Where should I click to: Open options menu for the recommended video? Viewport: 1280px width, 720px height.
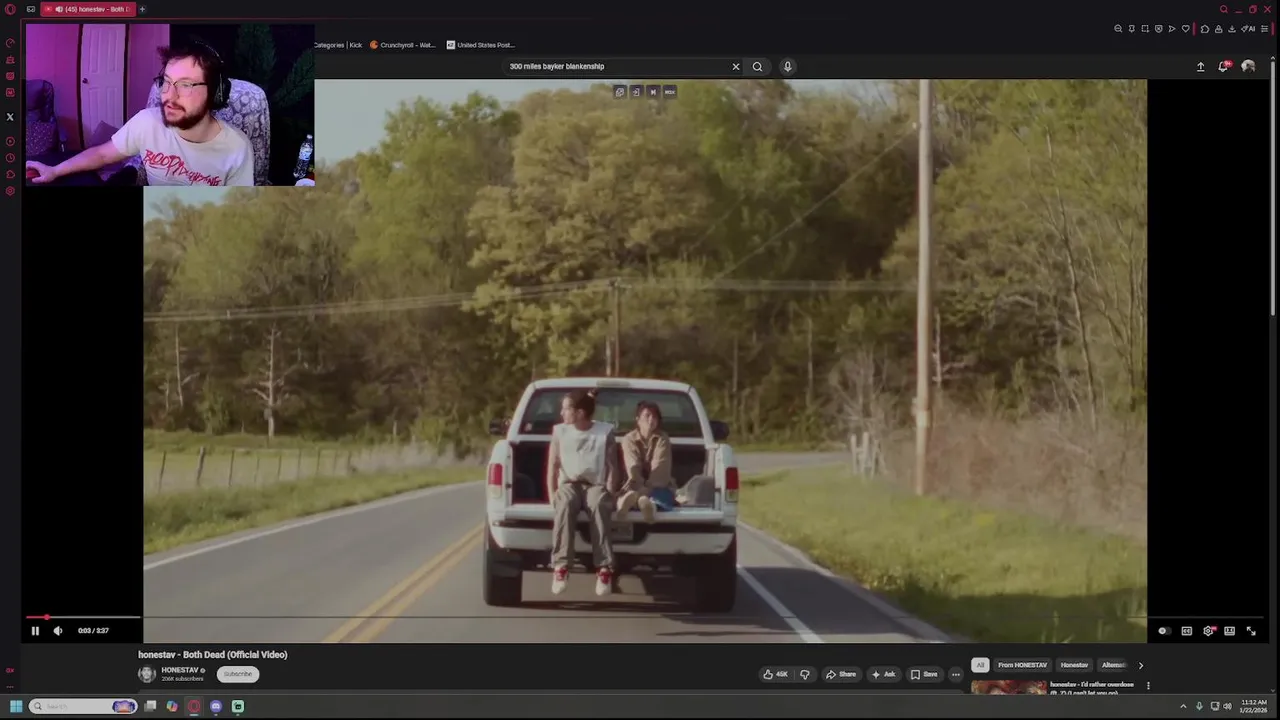[1148, 686]
